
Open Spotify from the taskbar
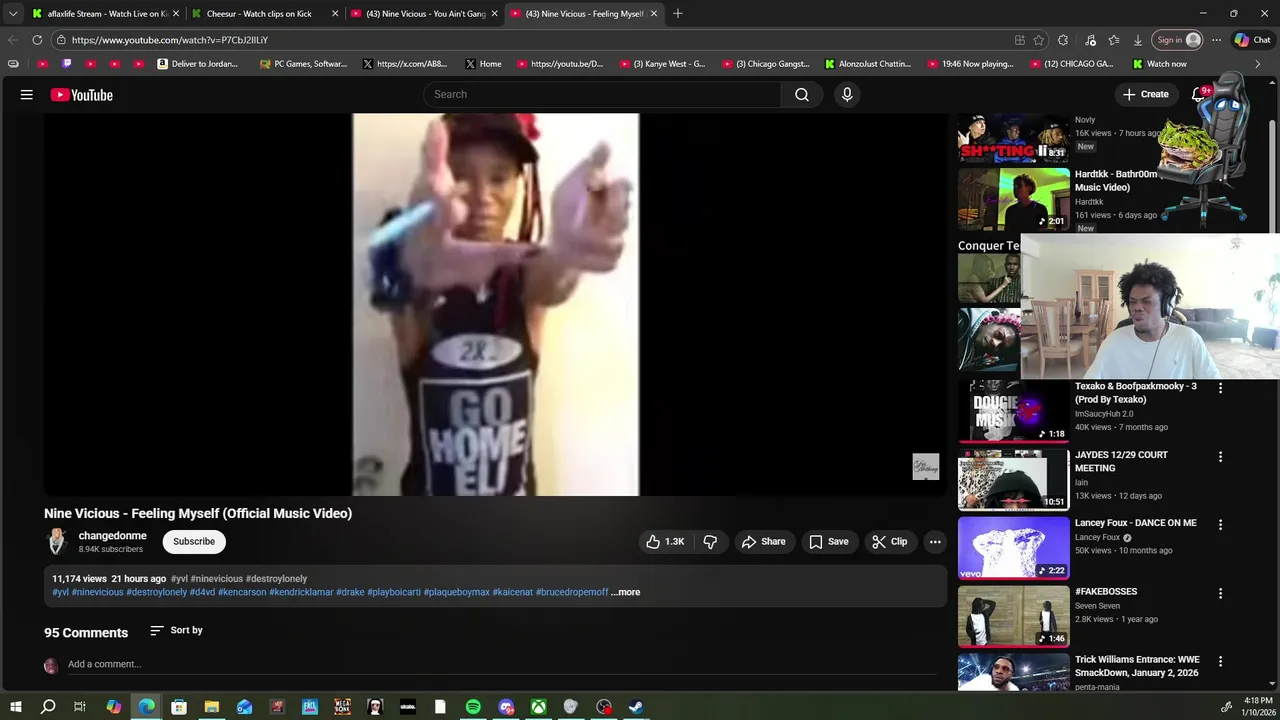pyautogui.click(x=473, y=707)
